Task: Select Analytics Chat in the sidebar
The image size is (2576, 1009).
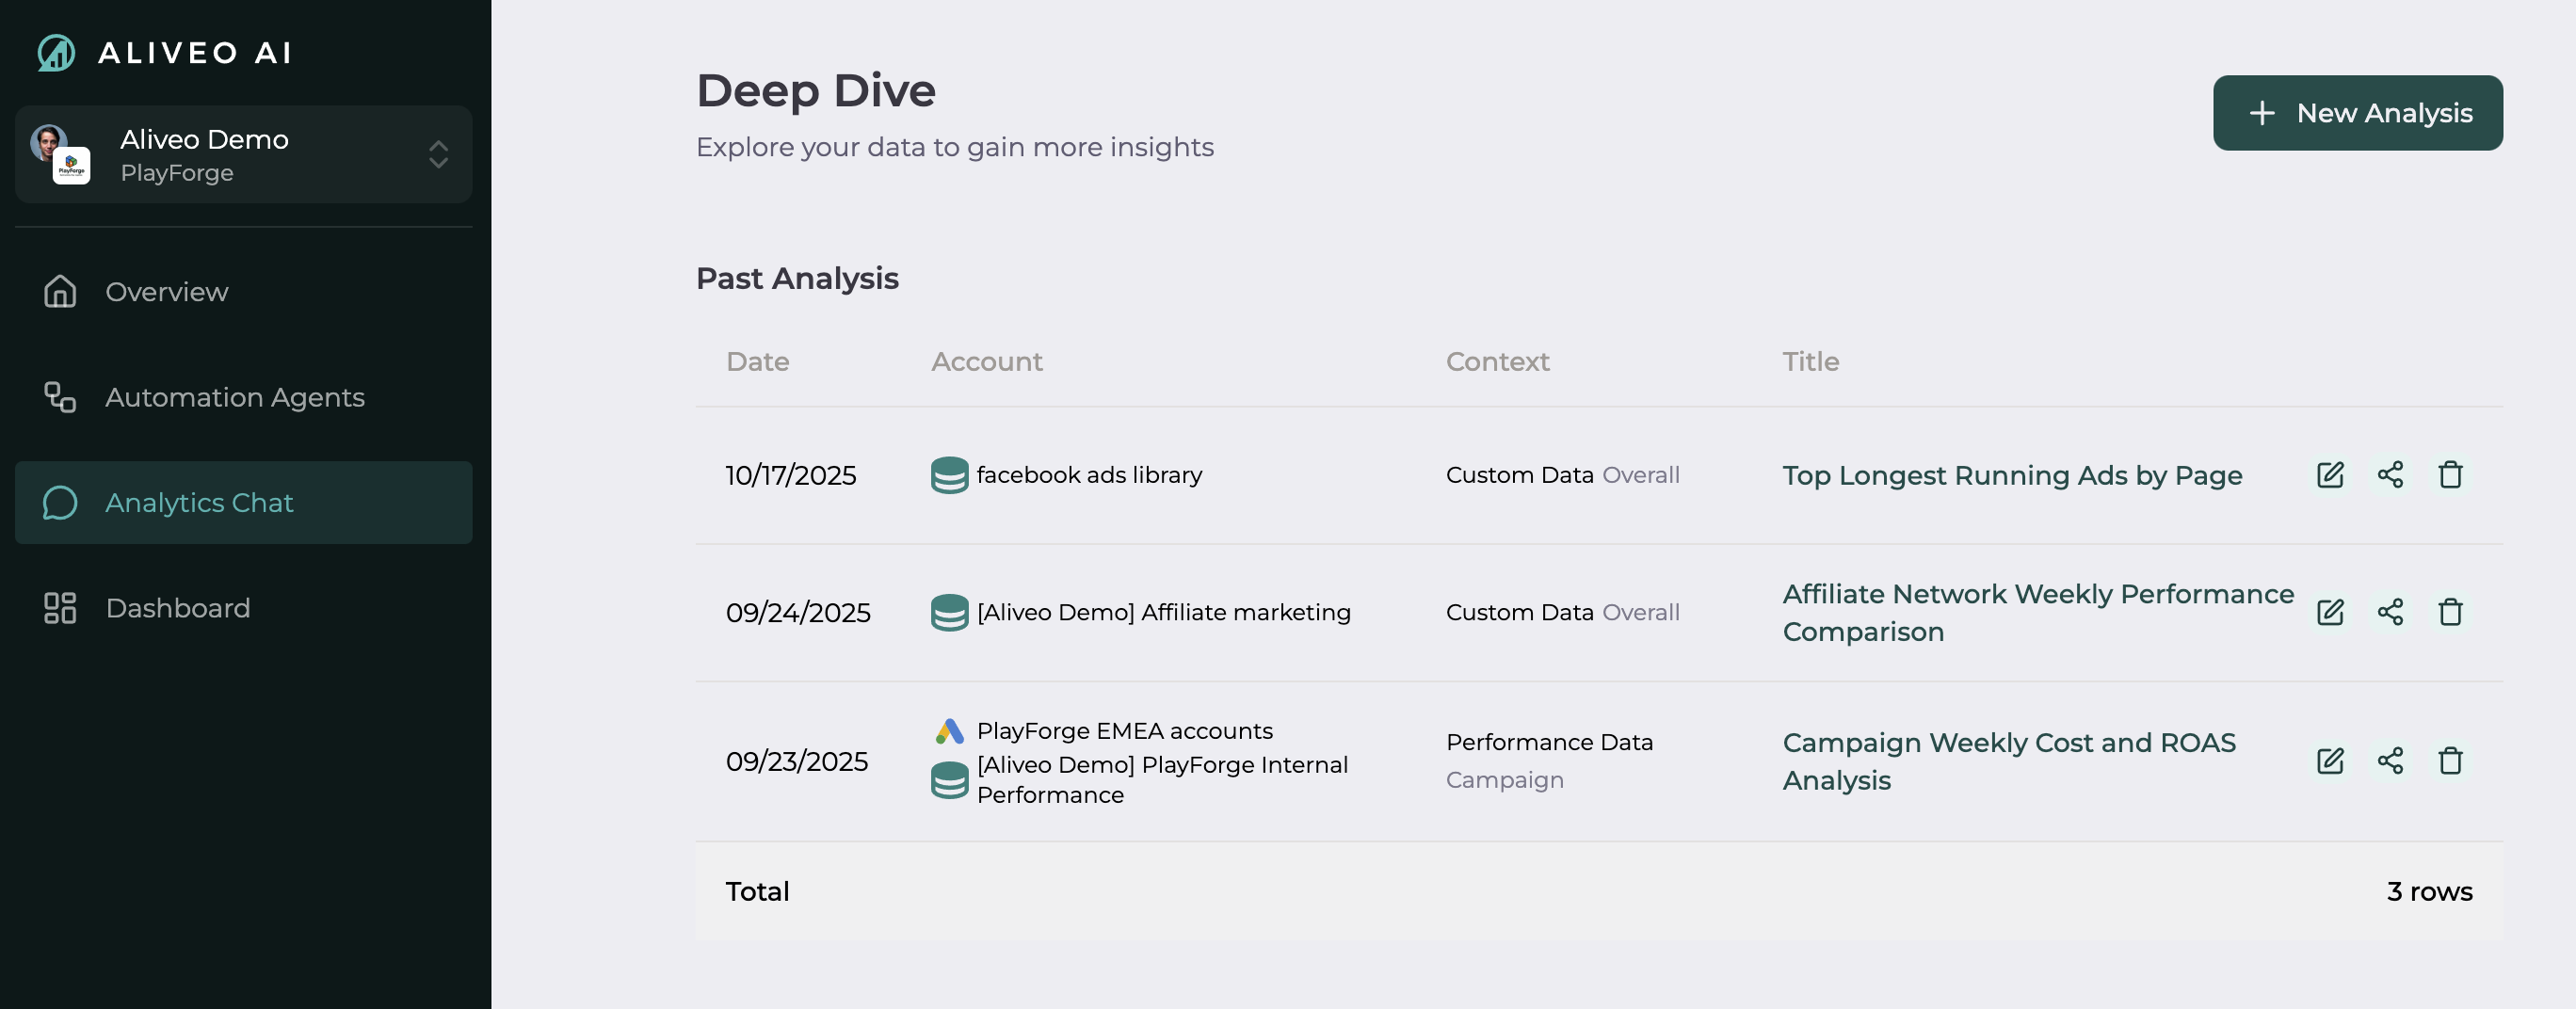Action: (199, 502)
